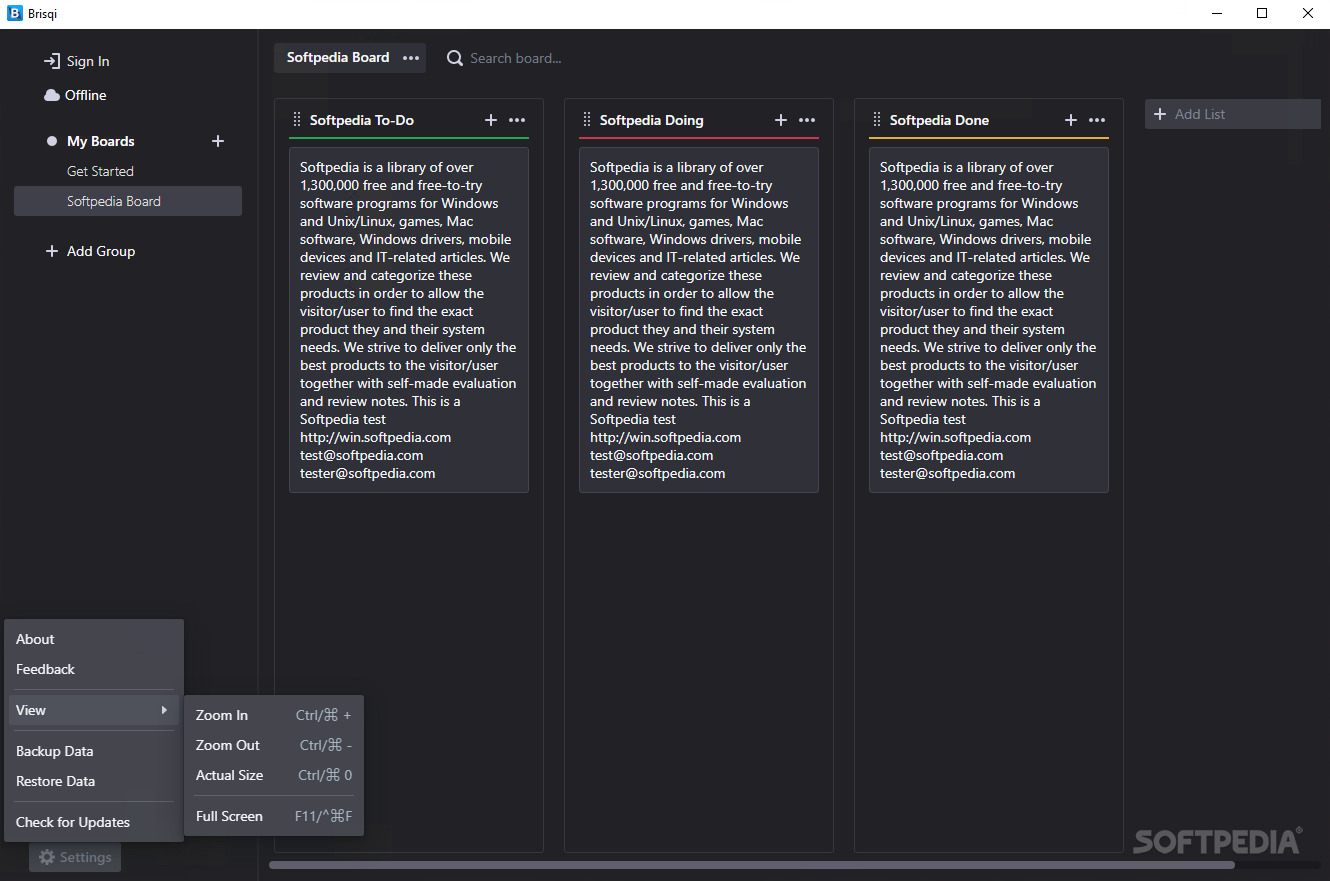Click the Settings gear icon
This screenshot has width=1330, height=881.
click(x=46, y=857)
